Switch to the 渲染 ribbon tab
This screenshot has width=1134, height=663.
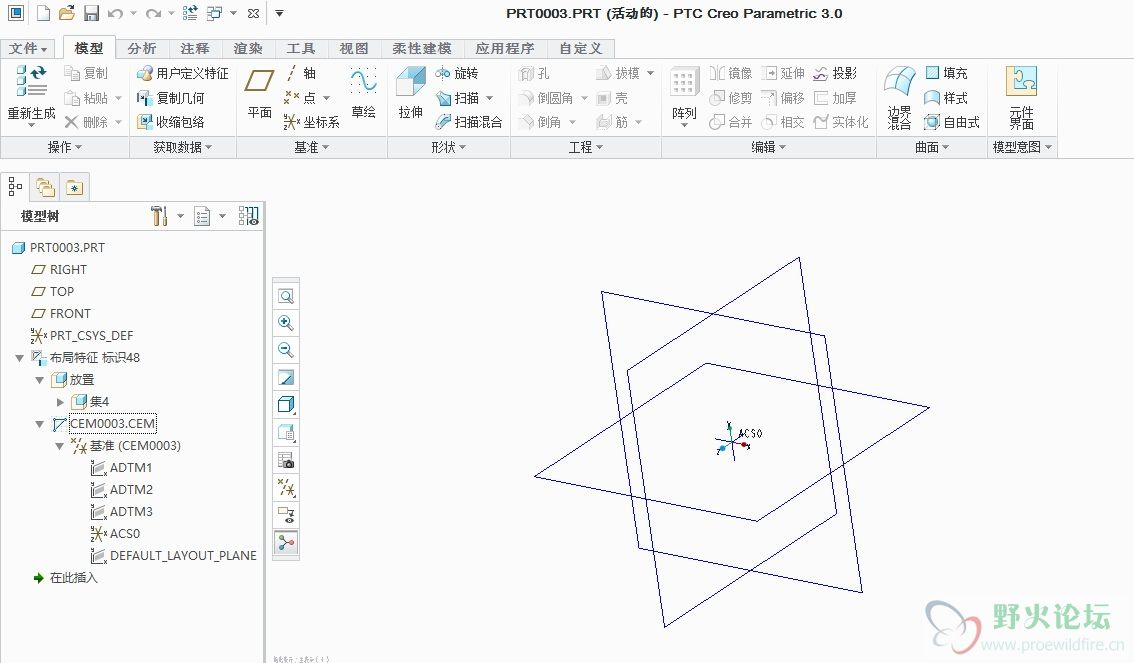point(248,48)
